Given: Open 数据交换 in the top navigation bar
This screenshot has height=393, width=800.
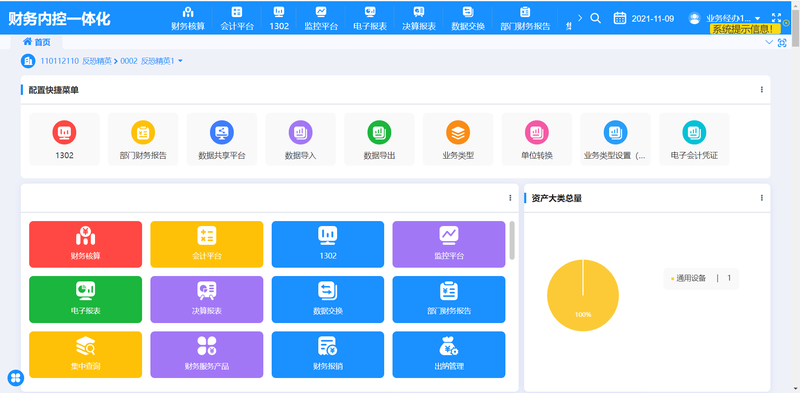Looking at the screenshot, I should (468, 18).
